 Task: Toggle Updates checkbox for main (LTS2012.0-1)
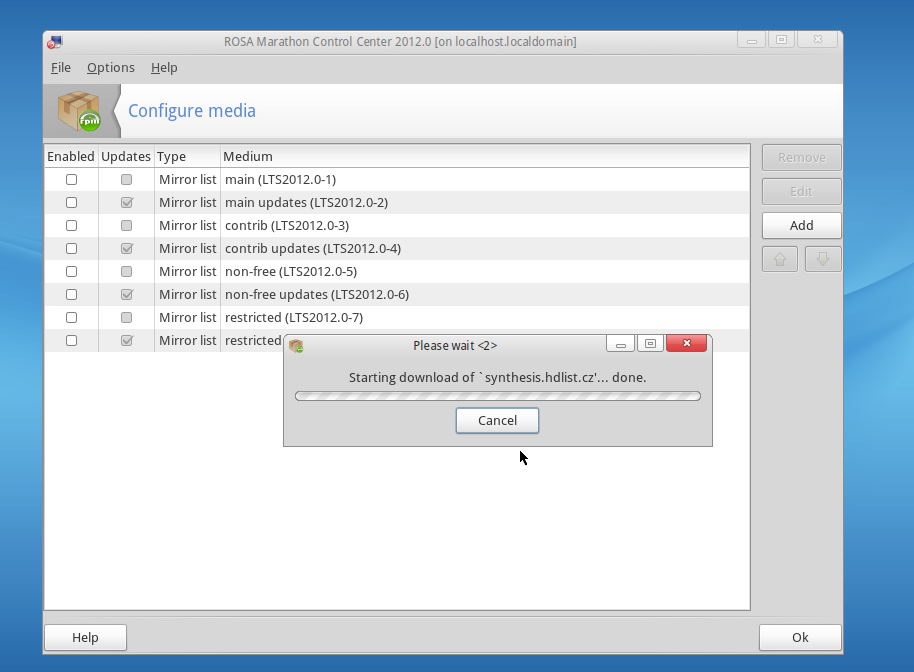click(126, 180)
